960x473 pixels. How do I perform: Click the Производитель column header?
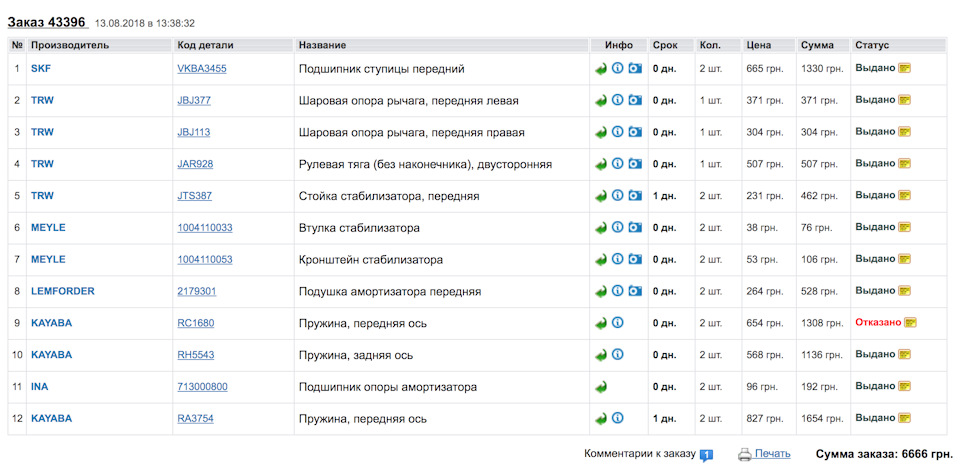pos(70,45)
